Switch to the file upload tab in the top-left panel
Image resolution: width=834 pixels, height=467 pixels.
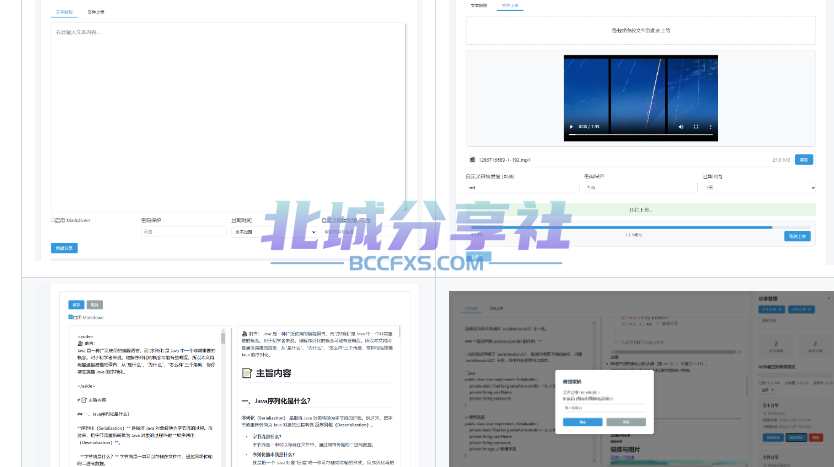tap(96, 12)
